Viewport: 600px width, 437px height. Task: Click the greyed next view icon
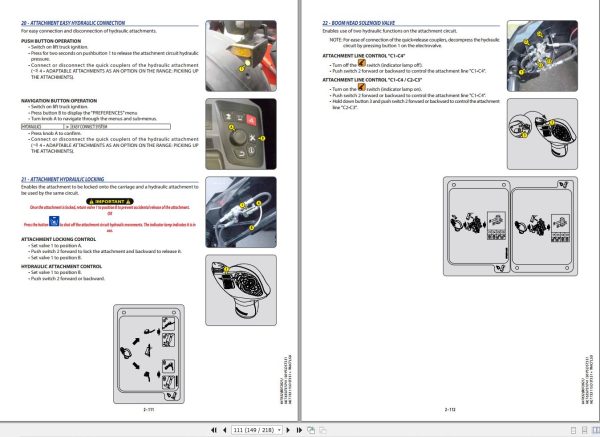click(323, 430)
